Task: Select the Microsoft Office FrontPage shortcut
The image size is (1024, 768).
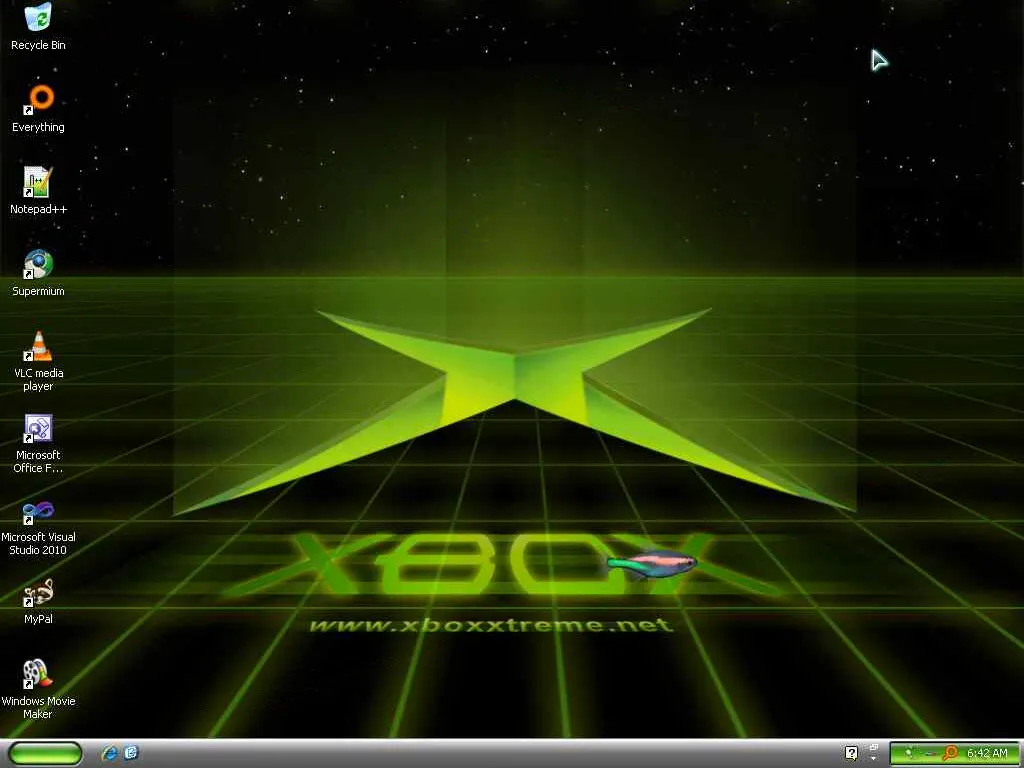Action: (x=38, y=443)
